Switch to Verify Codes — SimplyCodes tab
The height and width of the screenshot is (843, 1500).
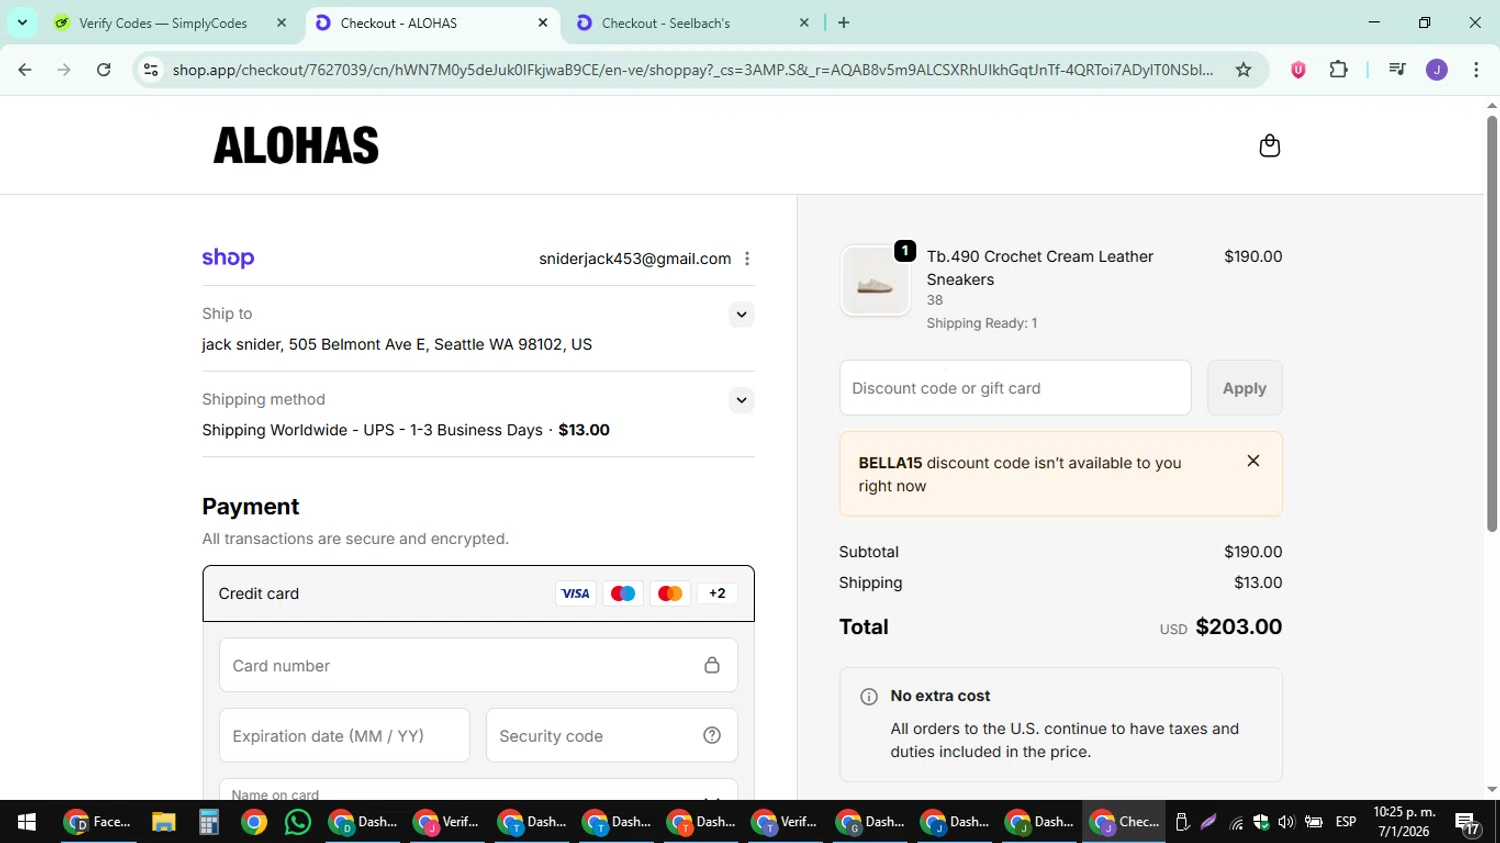[x=163, y=23]
